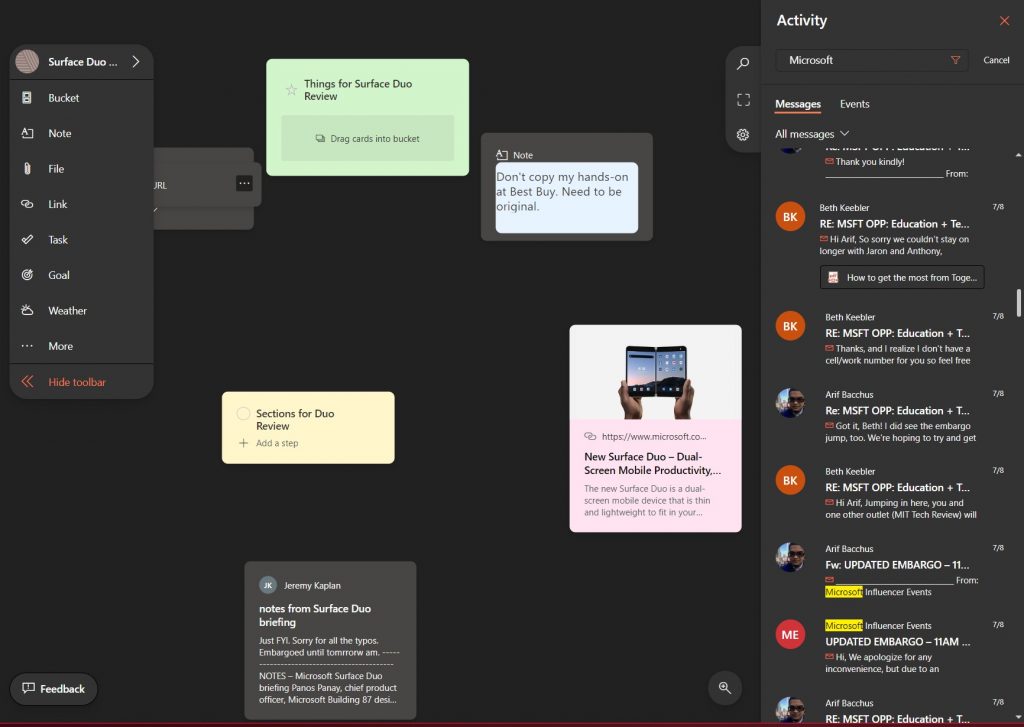This screenshot has width=1024, height=727.
Task: Add a Task from the toolbar
Action: [82, 240]
